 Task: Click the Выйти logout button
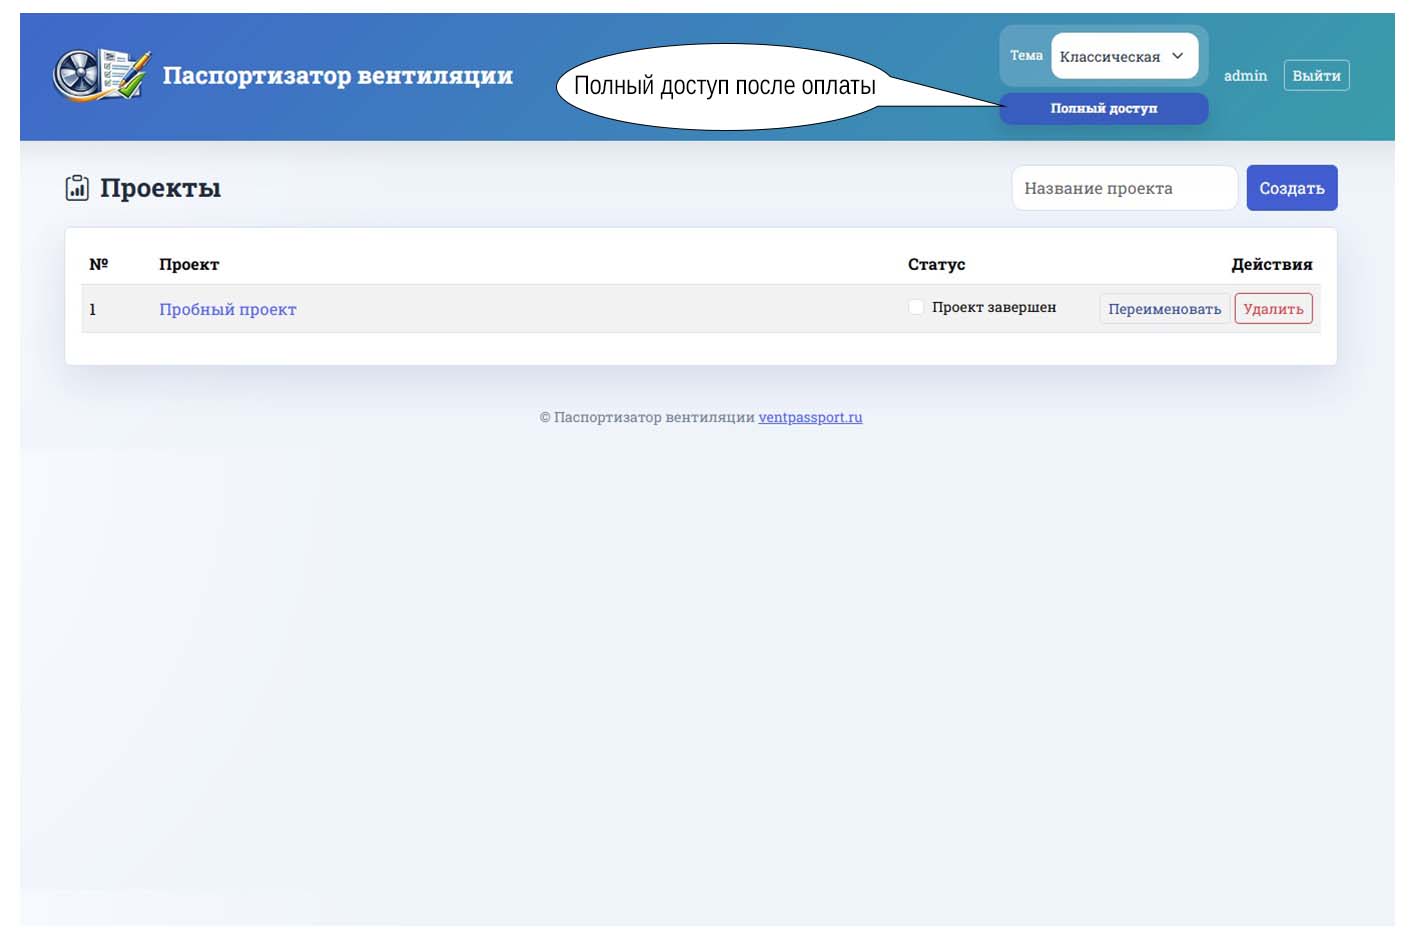click(x=1316, y=76)
